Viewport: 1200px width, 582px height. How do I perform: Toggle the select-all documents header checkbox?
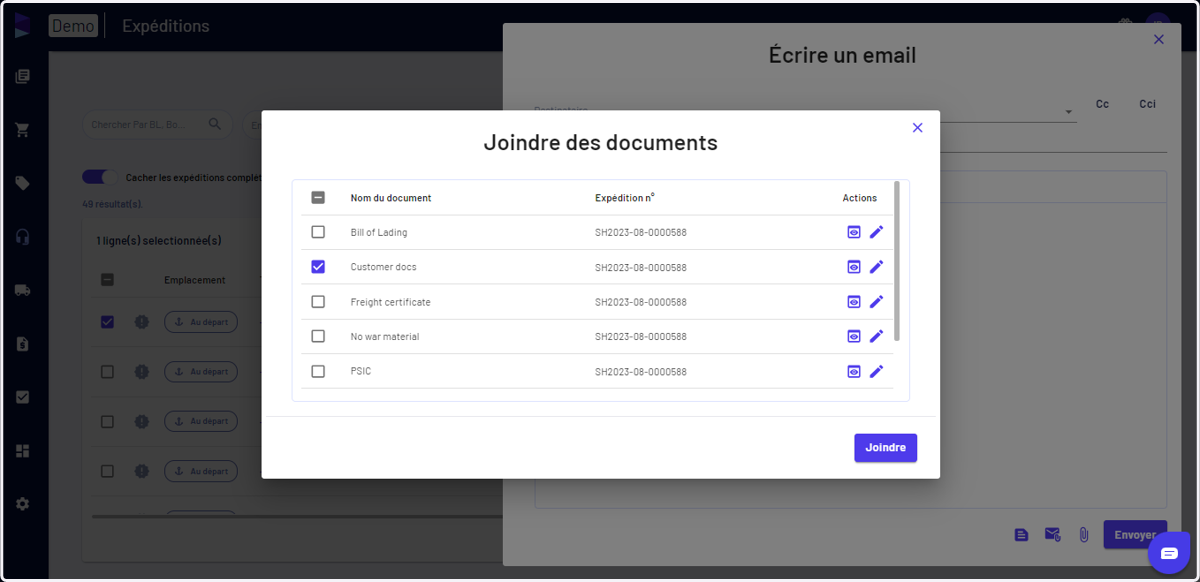[x=318, y=198]
